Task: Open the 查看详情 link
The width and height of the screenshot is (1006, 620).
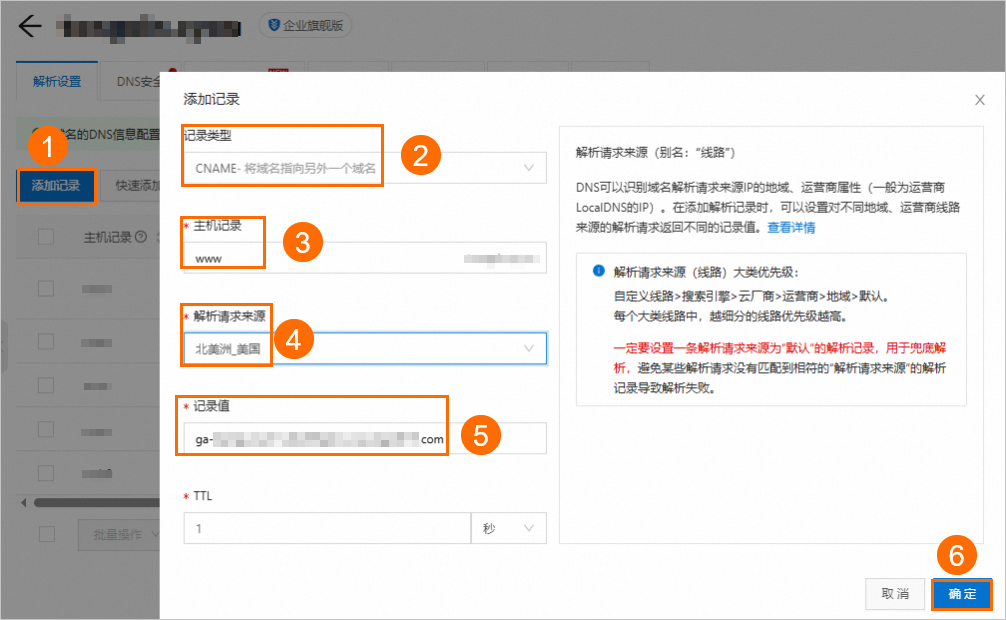Action: click(791, 227)
